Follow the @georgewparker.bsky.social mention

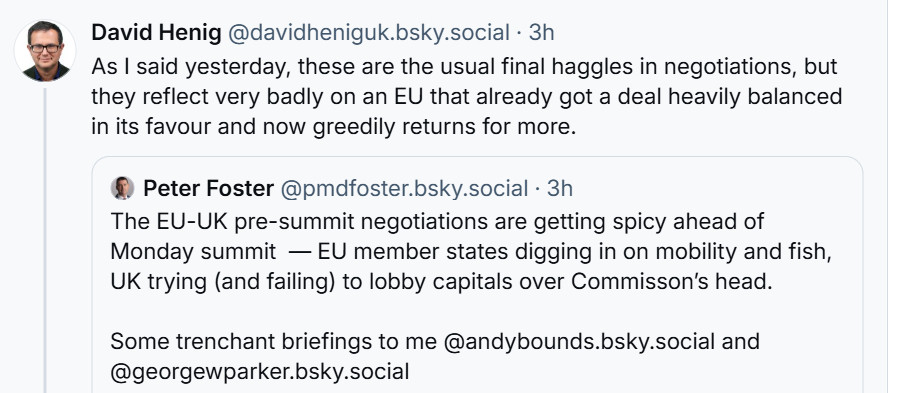pos(260,372)
